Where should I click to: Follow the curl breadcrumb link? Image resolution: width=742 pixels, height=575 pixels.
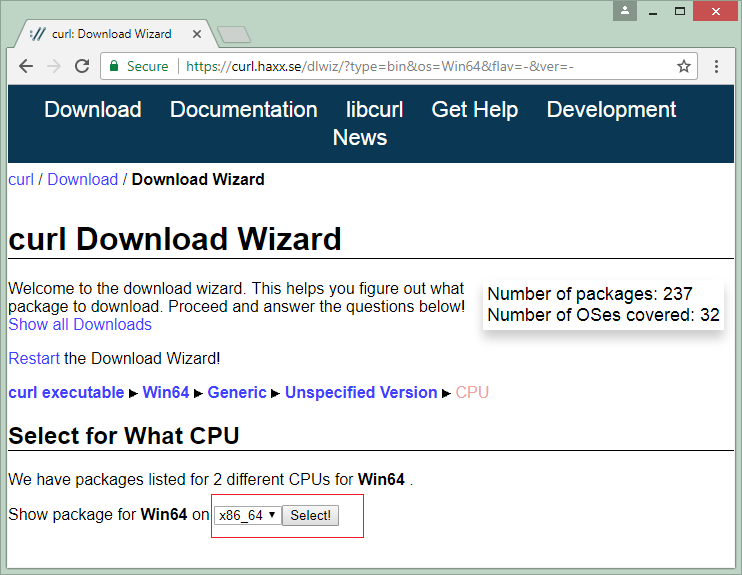point(21,180)
